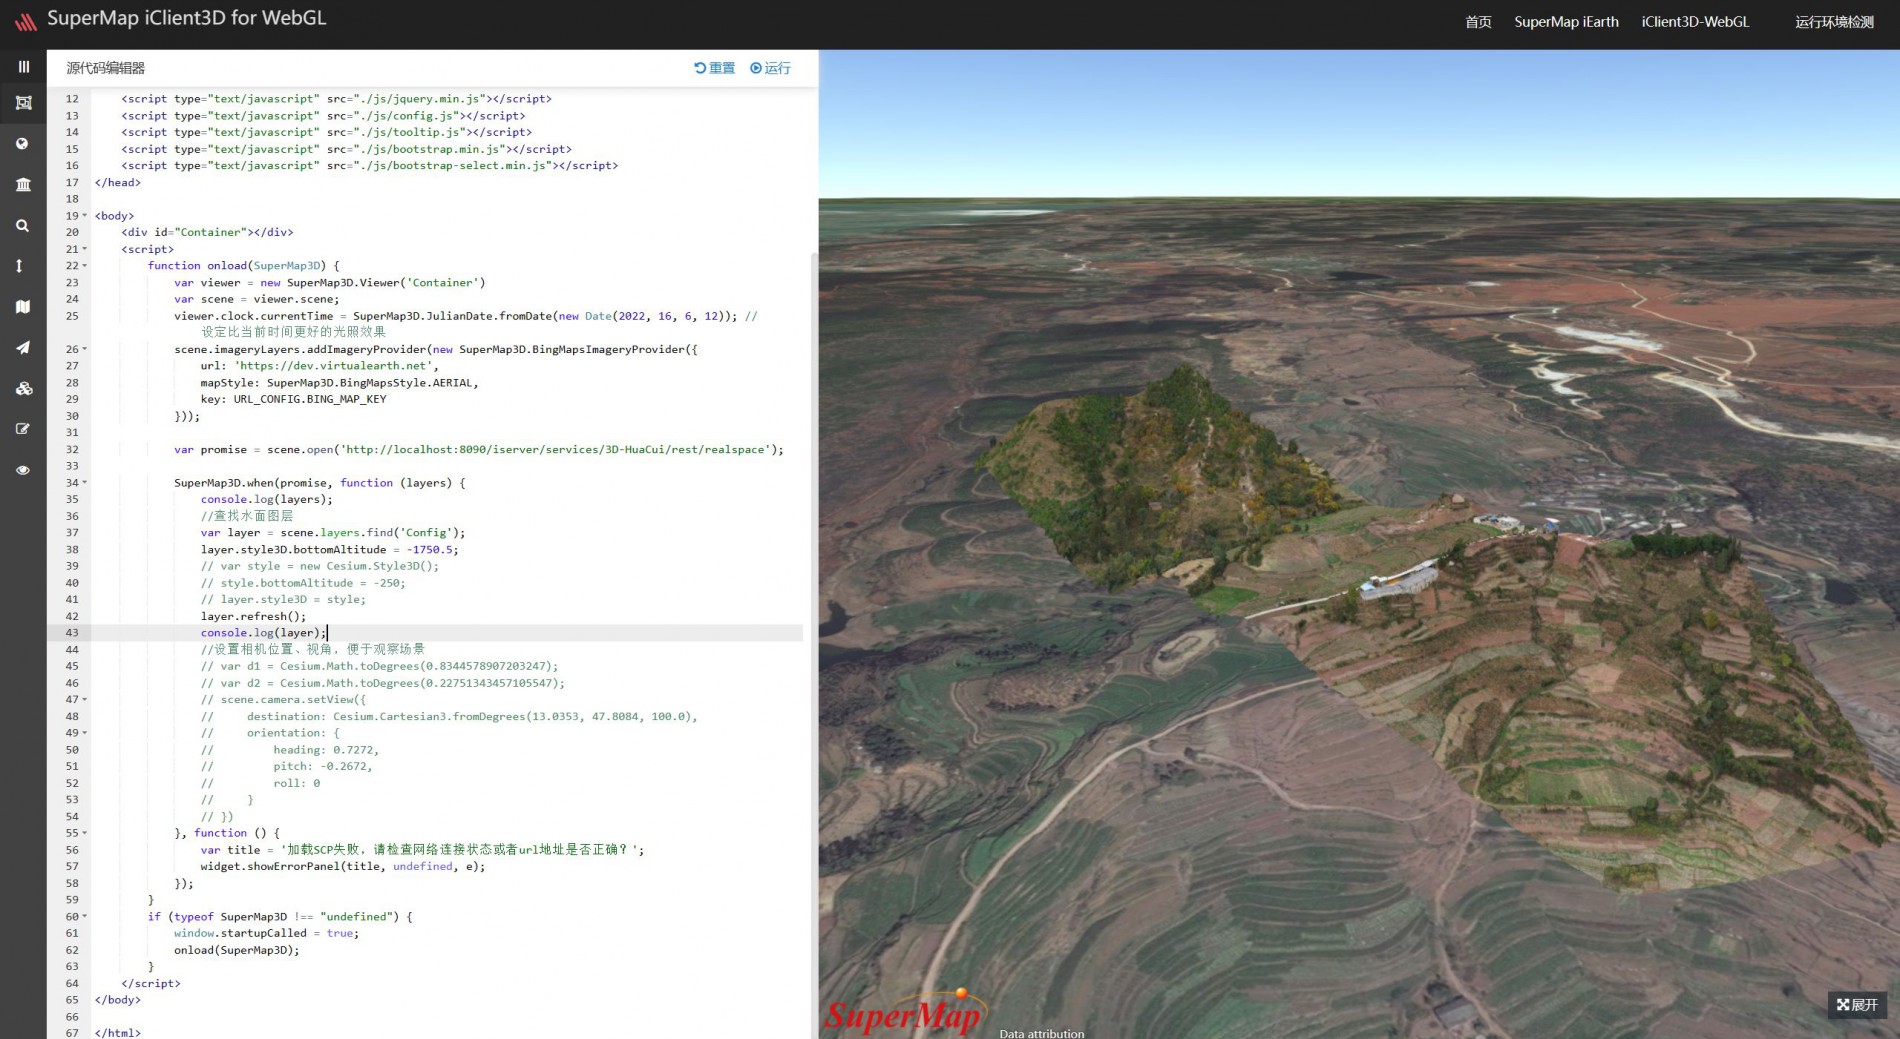Open the cubes sidebar category
The width and height of the screenshot is (1900, 1039).
point(23,389)
